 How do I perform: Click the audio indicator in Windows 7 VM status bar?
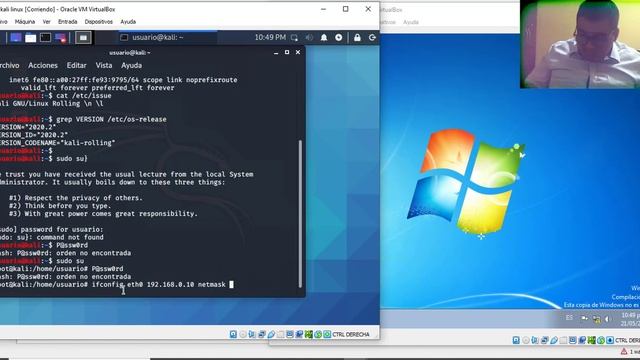[x=535, y=340]
